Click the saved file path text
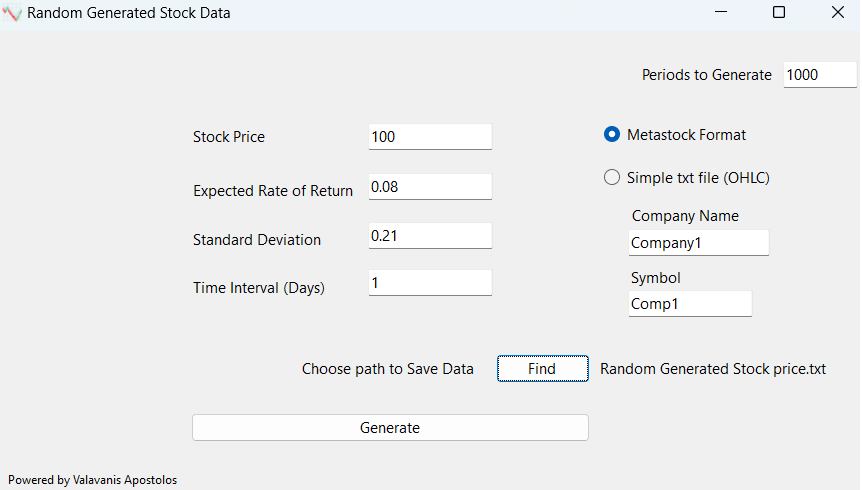Image resolution: width=862 pixels, height=490 pixels. point(713,369)
